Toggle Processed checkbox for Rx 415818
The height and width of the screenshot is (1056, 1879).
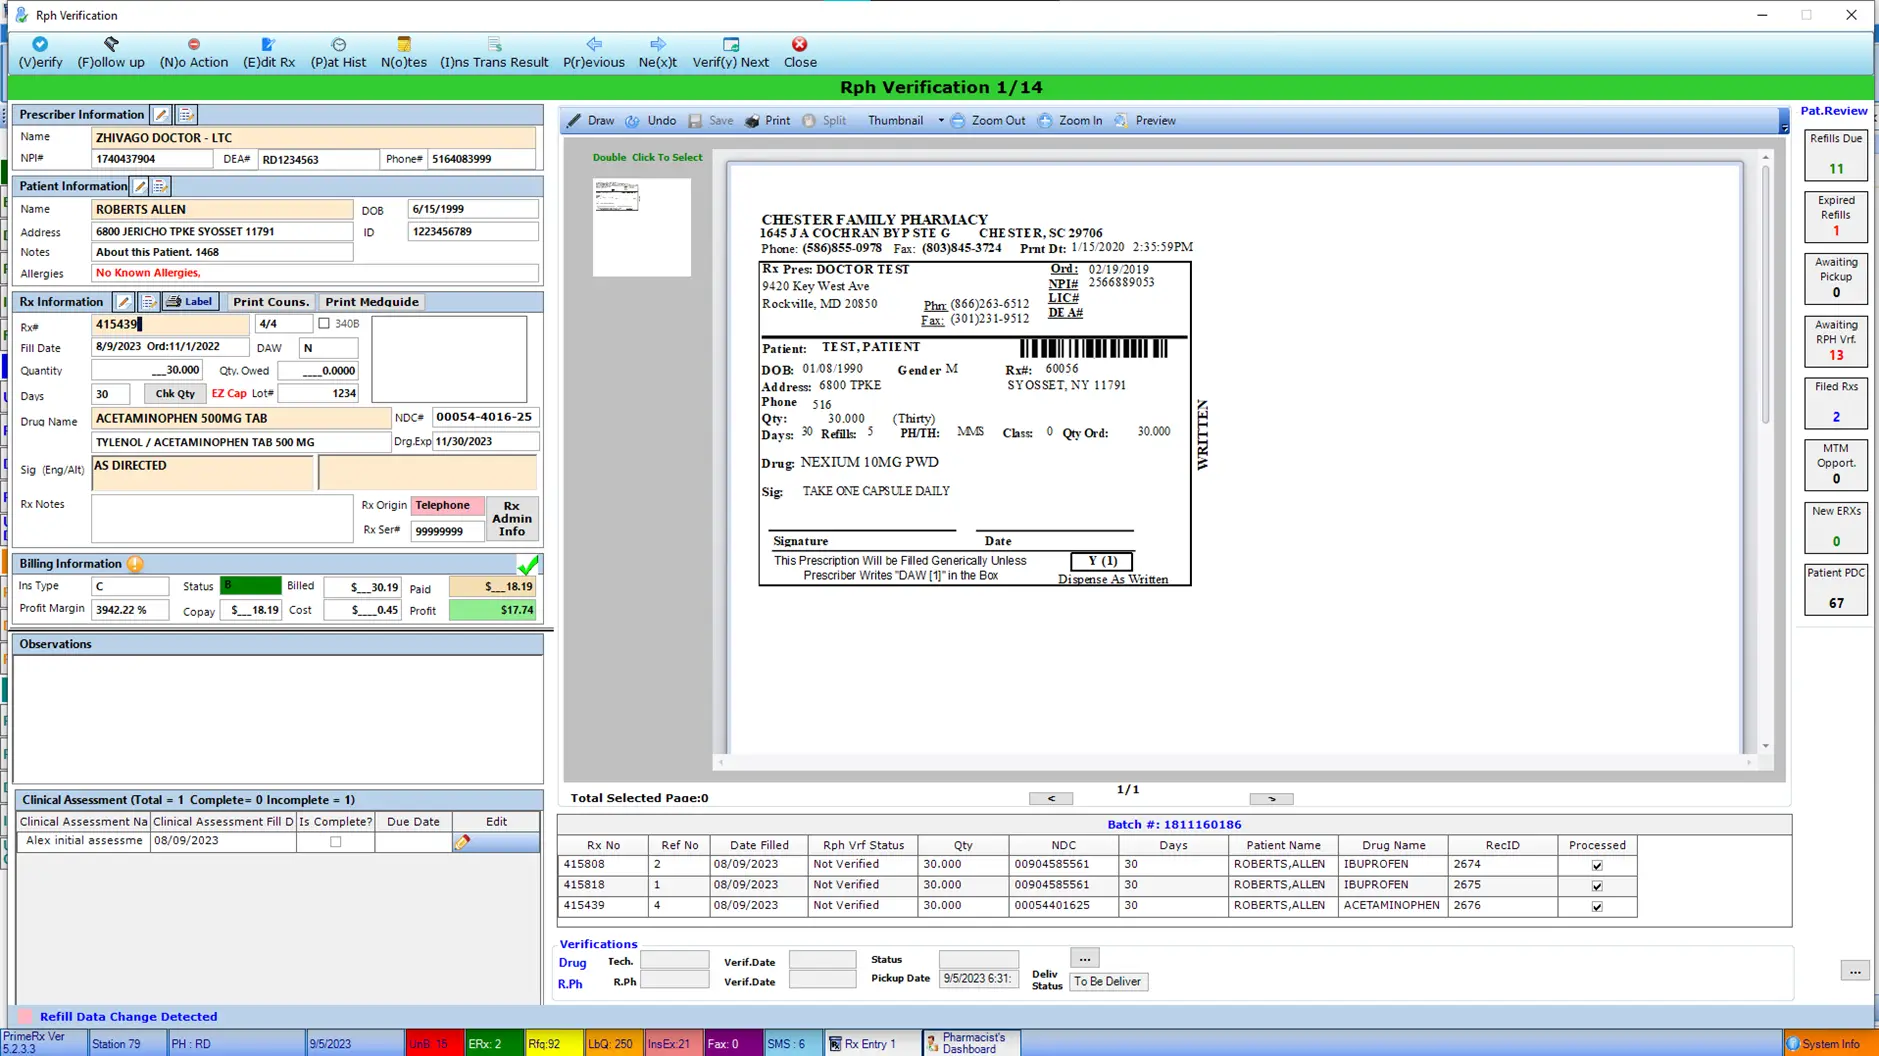tap(1597, 886)
